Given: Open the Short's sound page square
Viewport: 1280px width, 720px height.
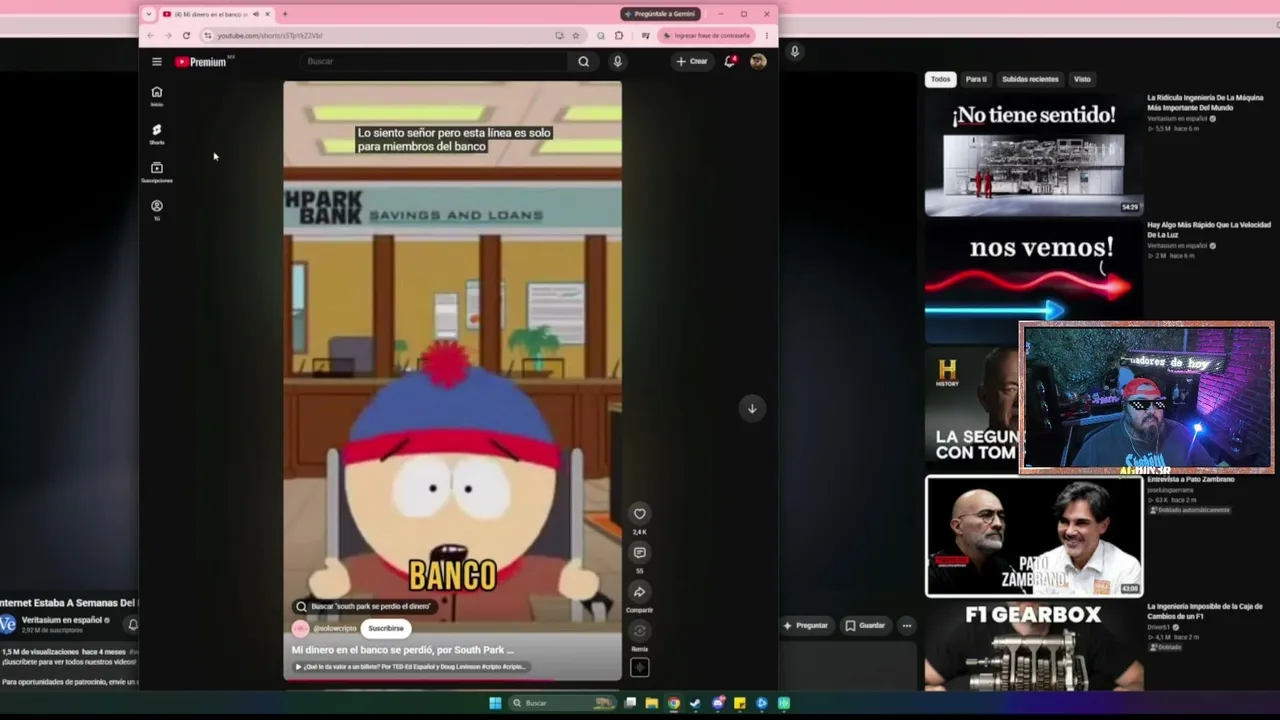Looking at the screenshot, I should click(640, 667).
